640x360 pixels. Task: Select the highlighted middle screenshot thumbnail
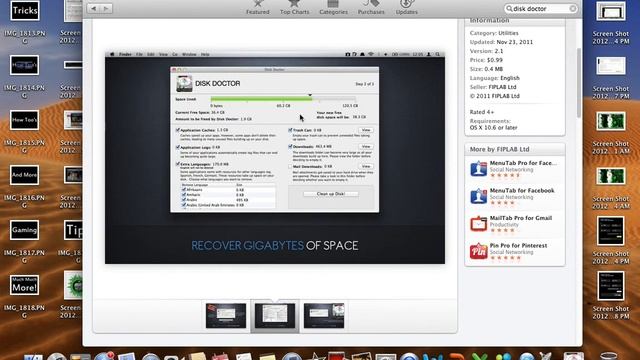(275, 316)
